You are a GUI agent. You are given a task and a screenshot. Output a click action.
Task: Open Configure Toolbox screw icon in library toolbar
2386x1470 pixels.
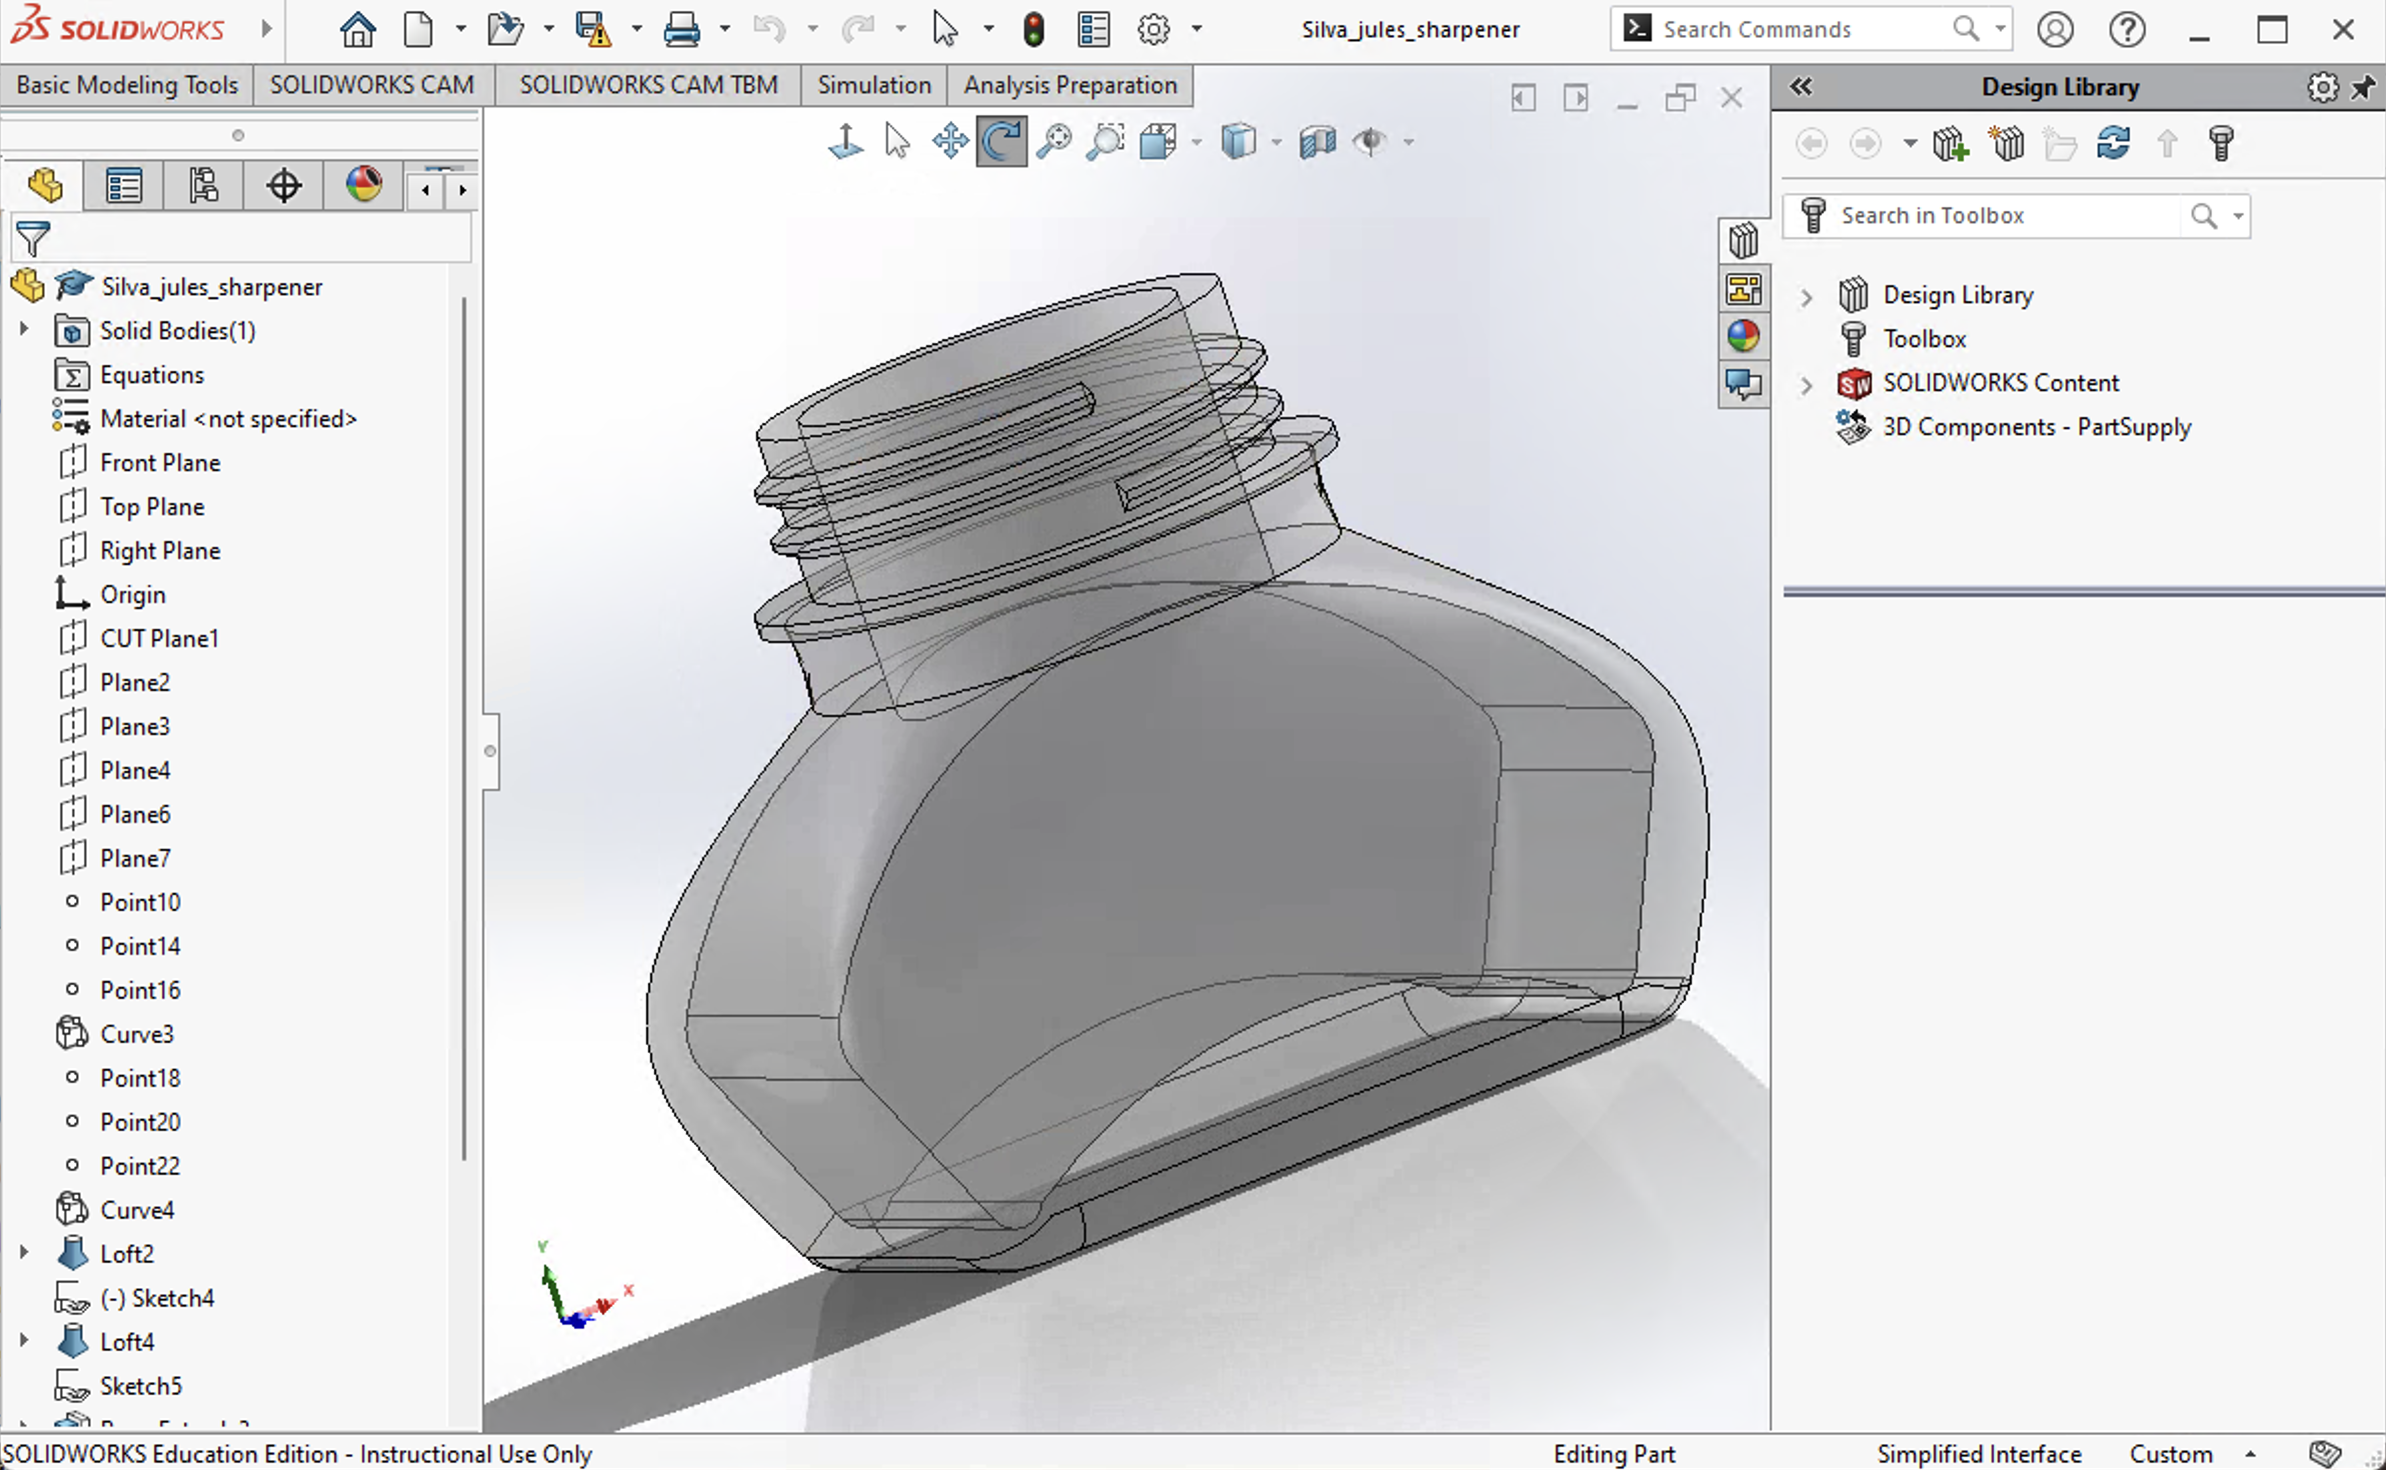pyautogui.click(x=2221, y=143)
